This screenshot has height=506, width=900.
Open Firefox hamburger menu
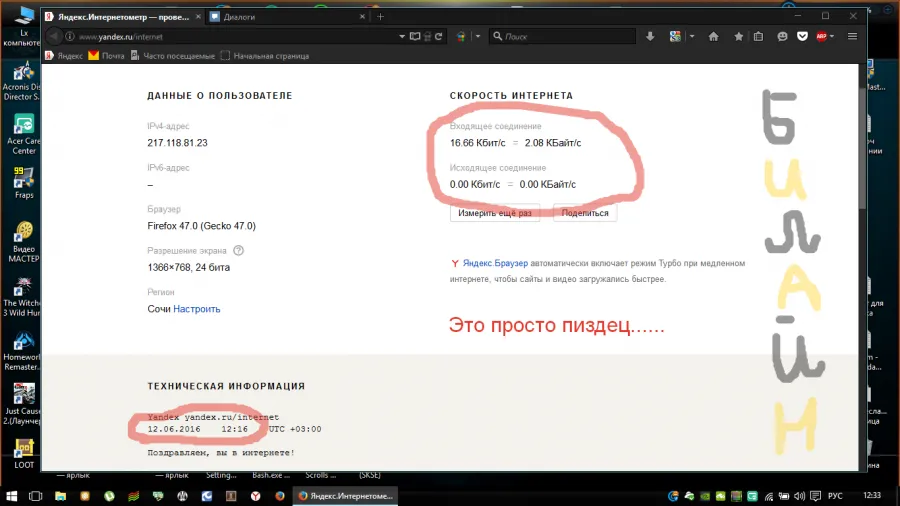click(x=852, y=36)
